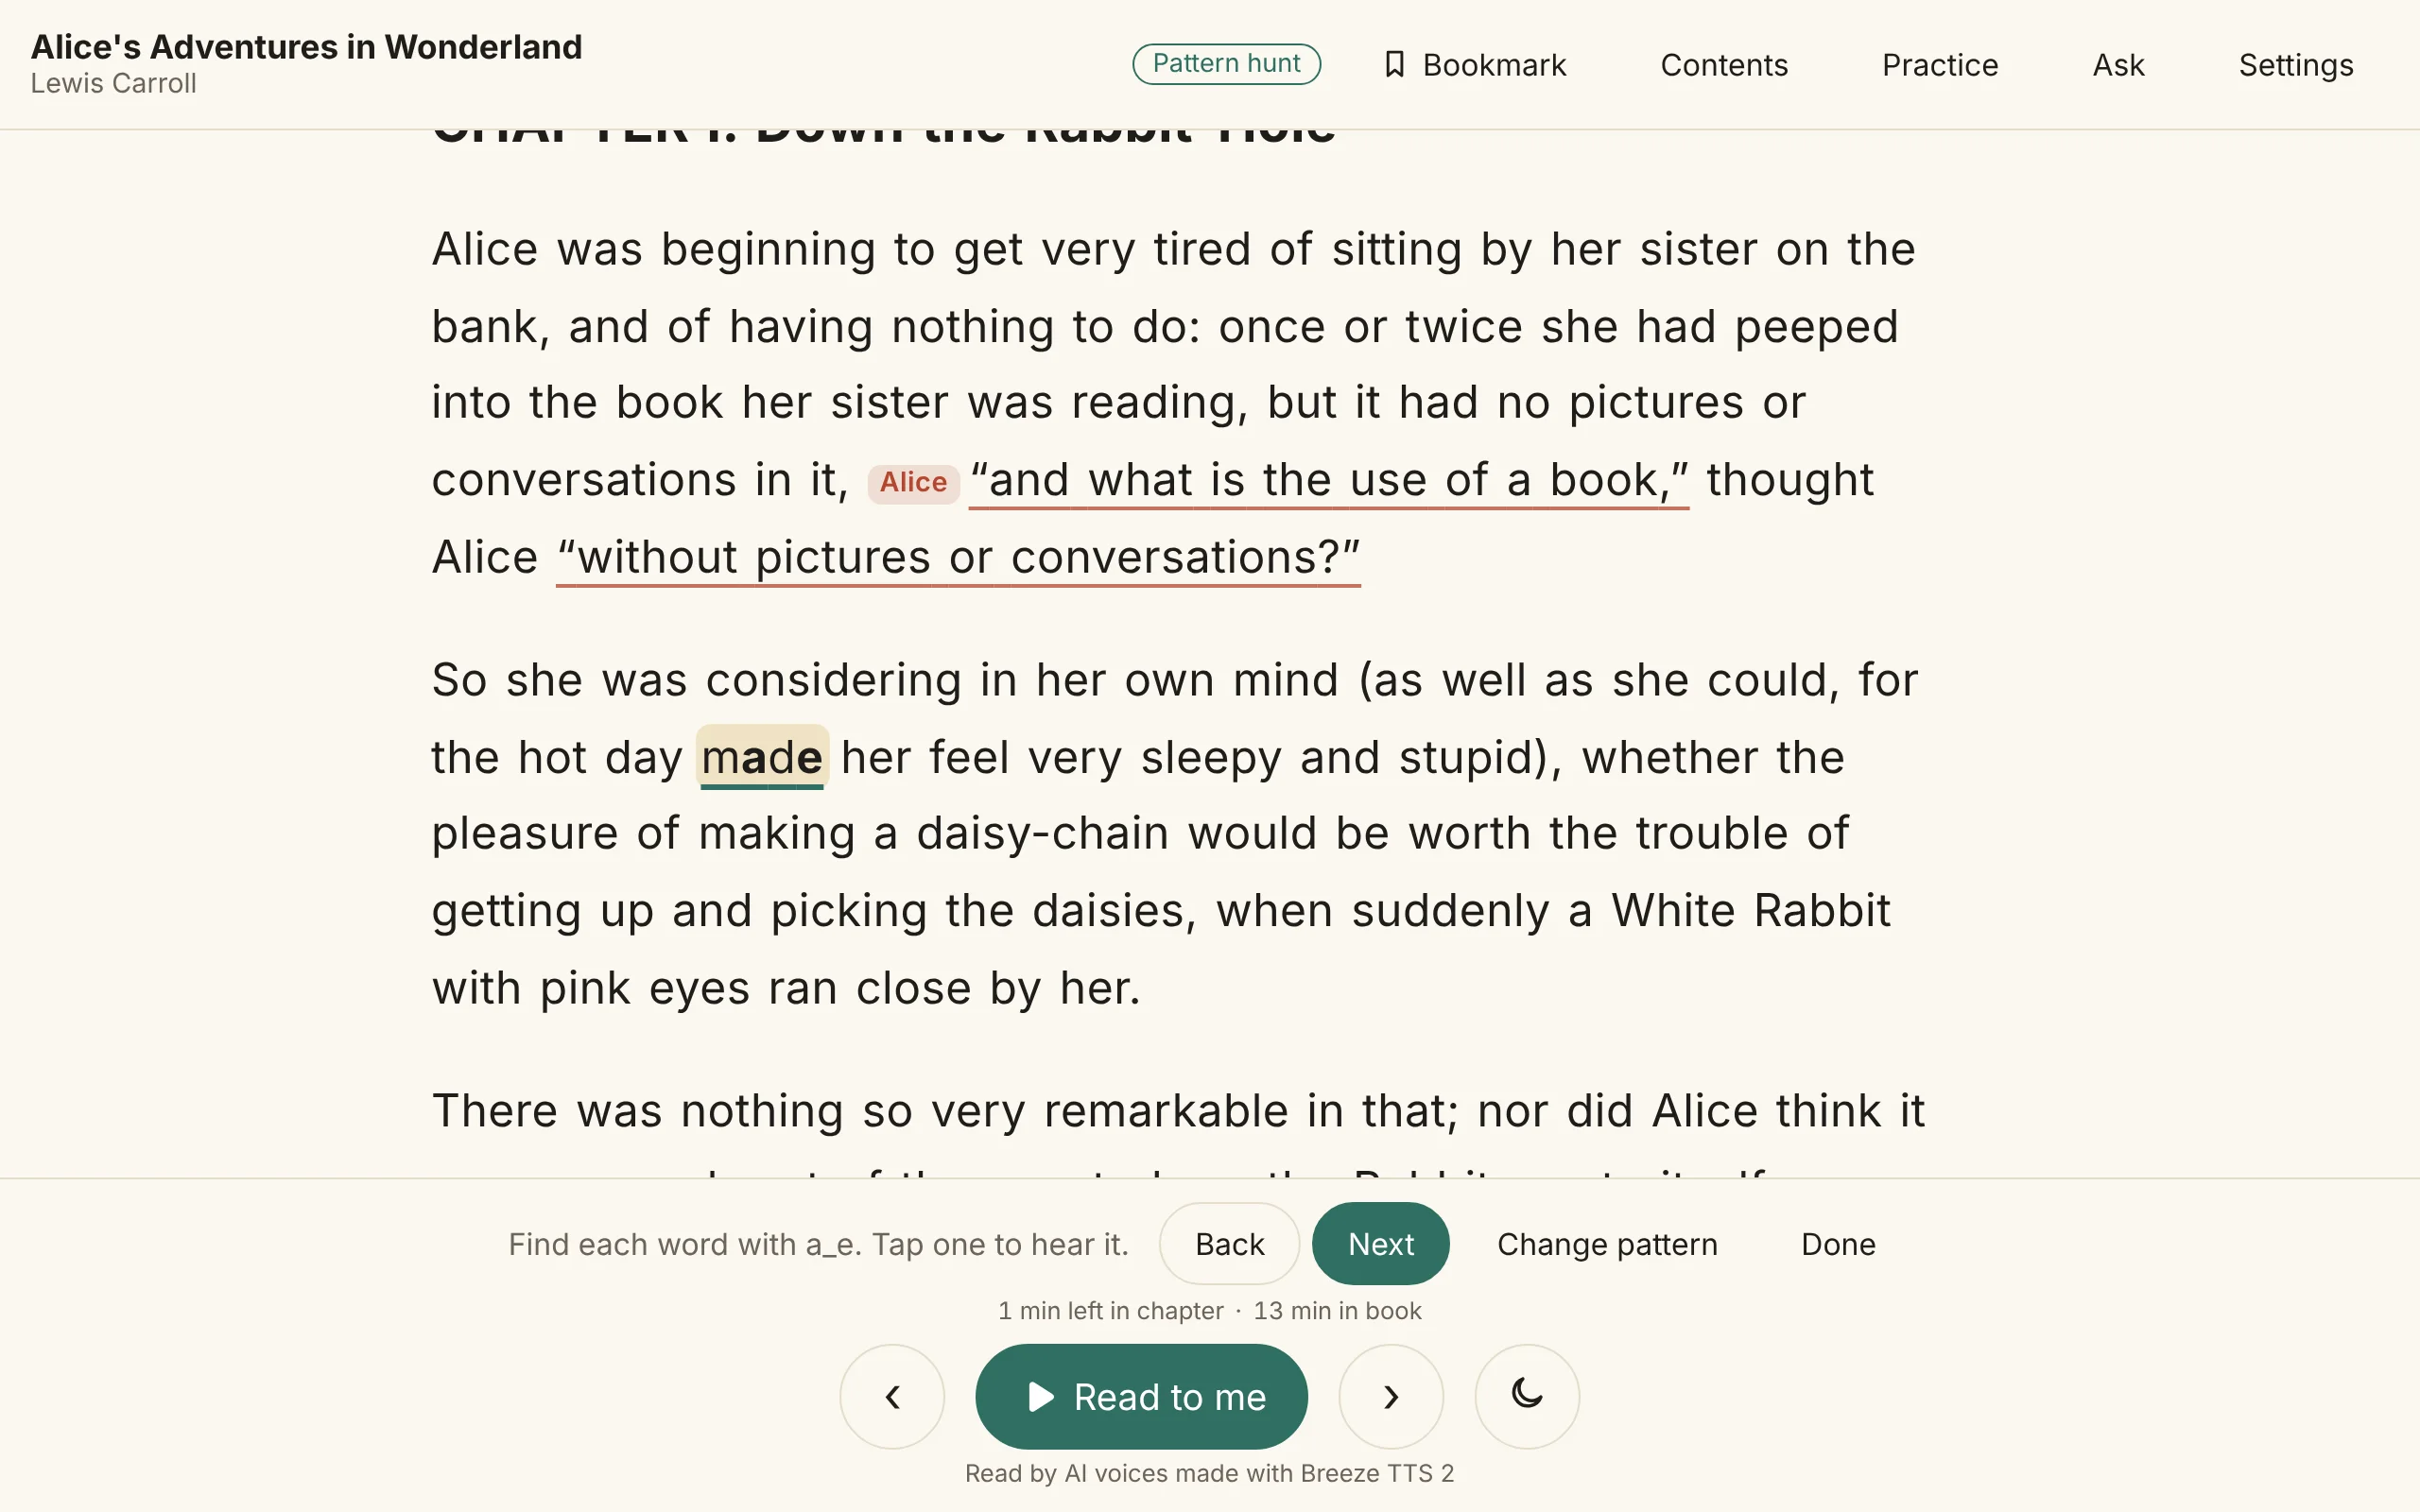Viewport: 2420px width, 1512px height.
Task: Tap the underlined quote "and what is the use of a book,"
Action: (x=1329, y=480)
